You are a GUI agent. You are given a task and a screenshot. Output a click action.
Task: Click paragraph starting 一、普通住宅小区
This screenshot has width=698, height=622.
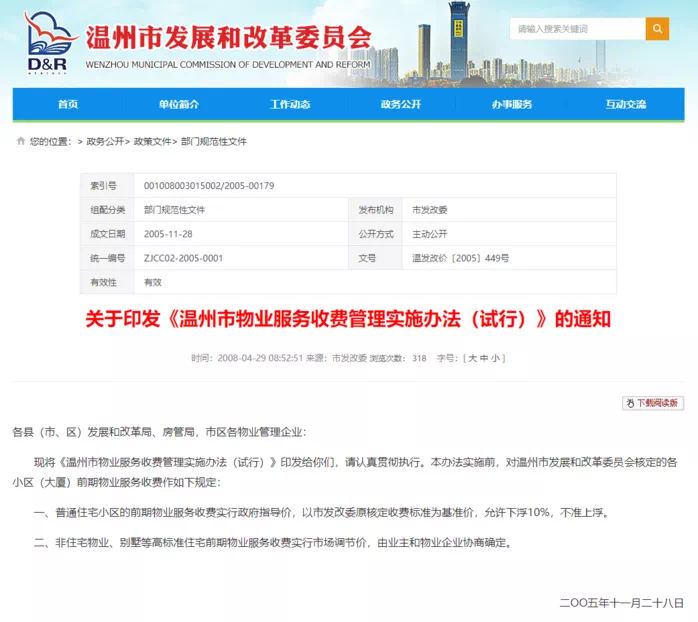322,512
